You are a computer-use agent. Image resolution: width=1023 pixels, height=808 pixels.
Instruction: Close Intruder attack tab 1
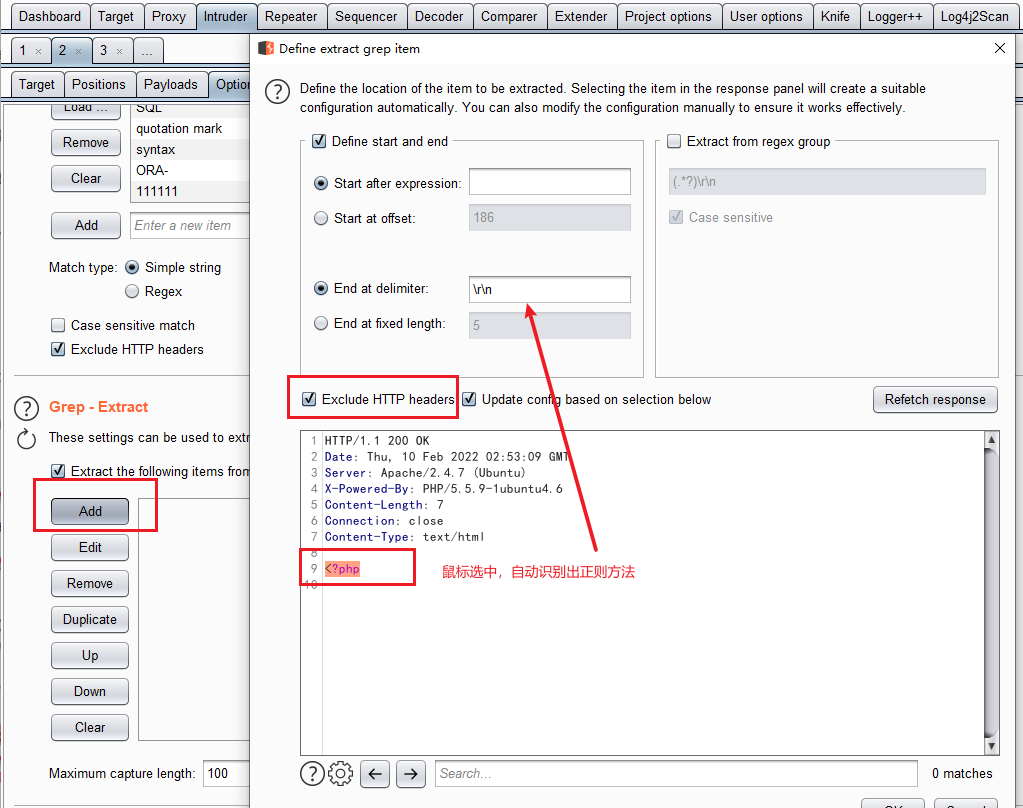click(38, 51)
